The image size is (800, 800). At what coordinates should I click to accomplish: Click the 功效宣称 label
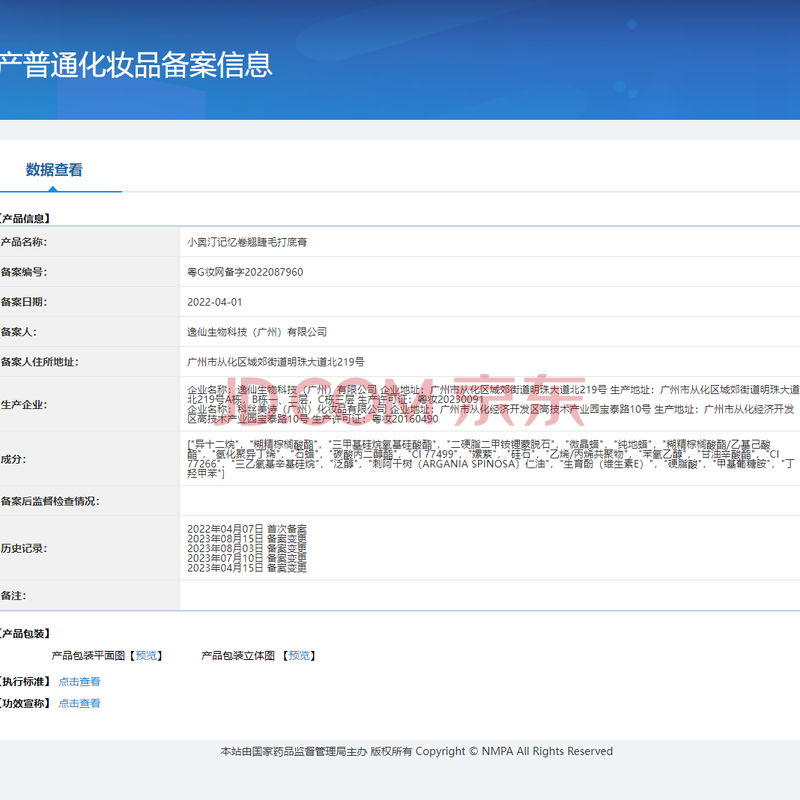pyautogui.click(x=26, y=704)
